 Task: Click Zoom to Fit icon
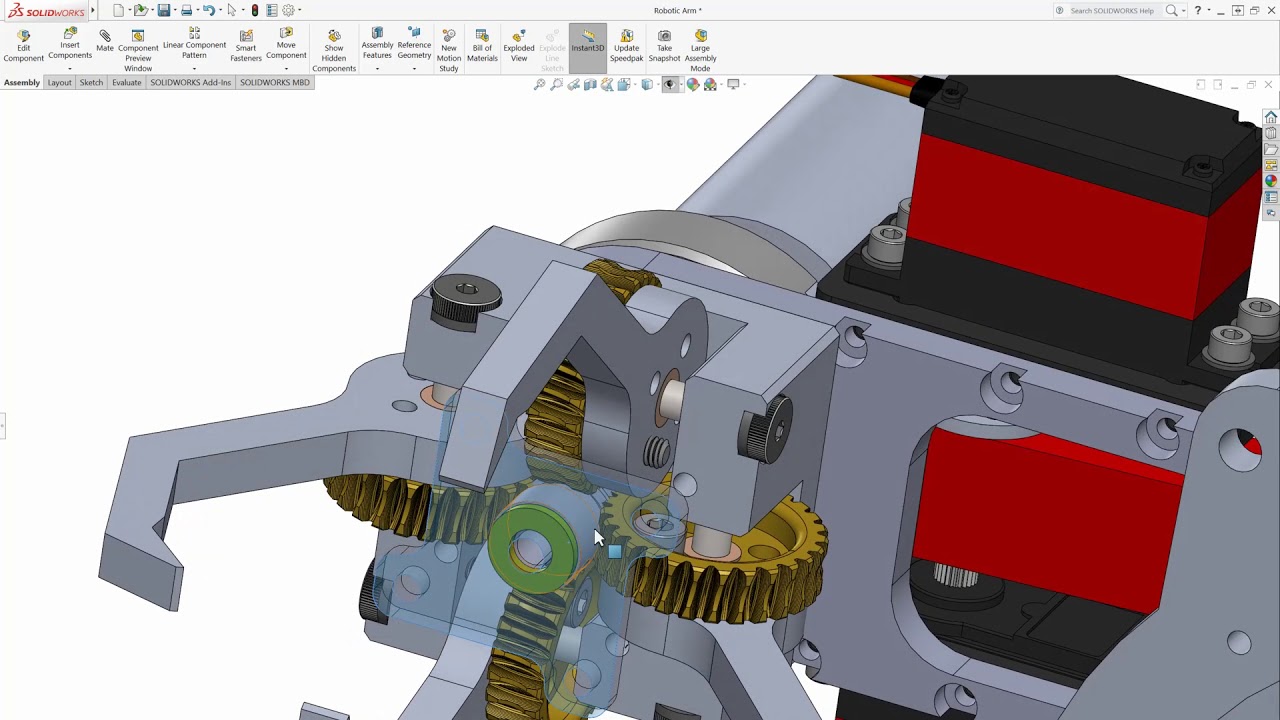540,85
